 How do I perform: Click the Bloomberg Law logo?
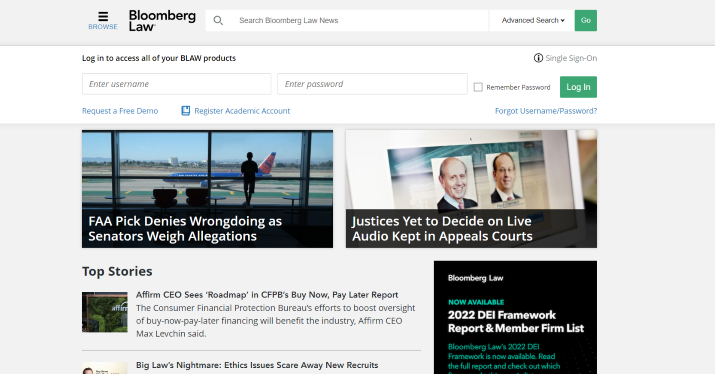(x=162, y=21)
